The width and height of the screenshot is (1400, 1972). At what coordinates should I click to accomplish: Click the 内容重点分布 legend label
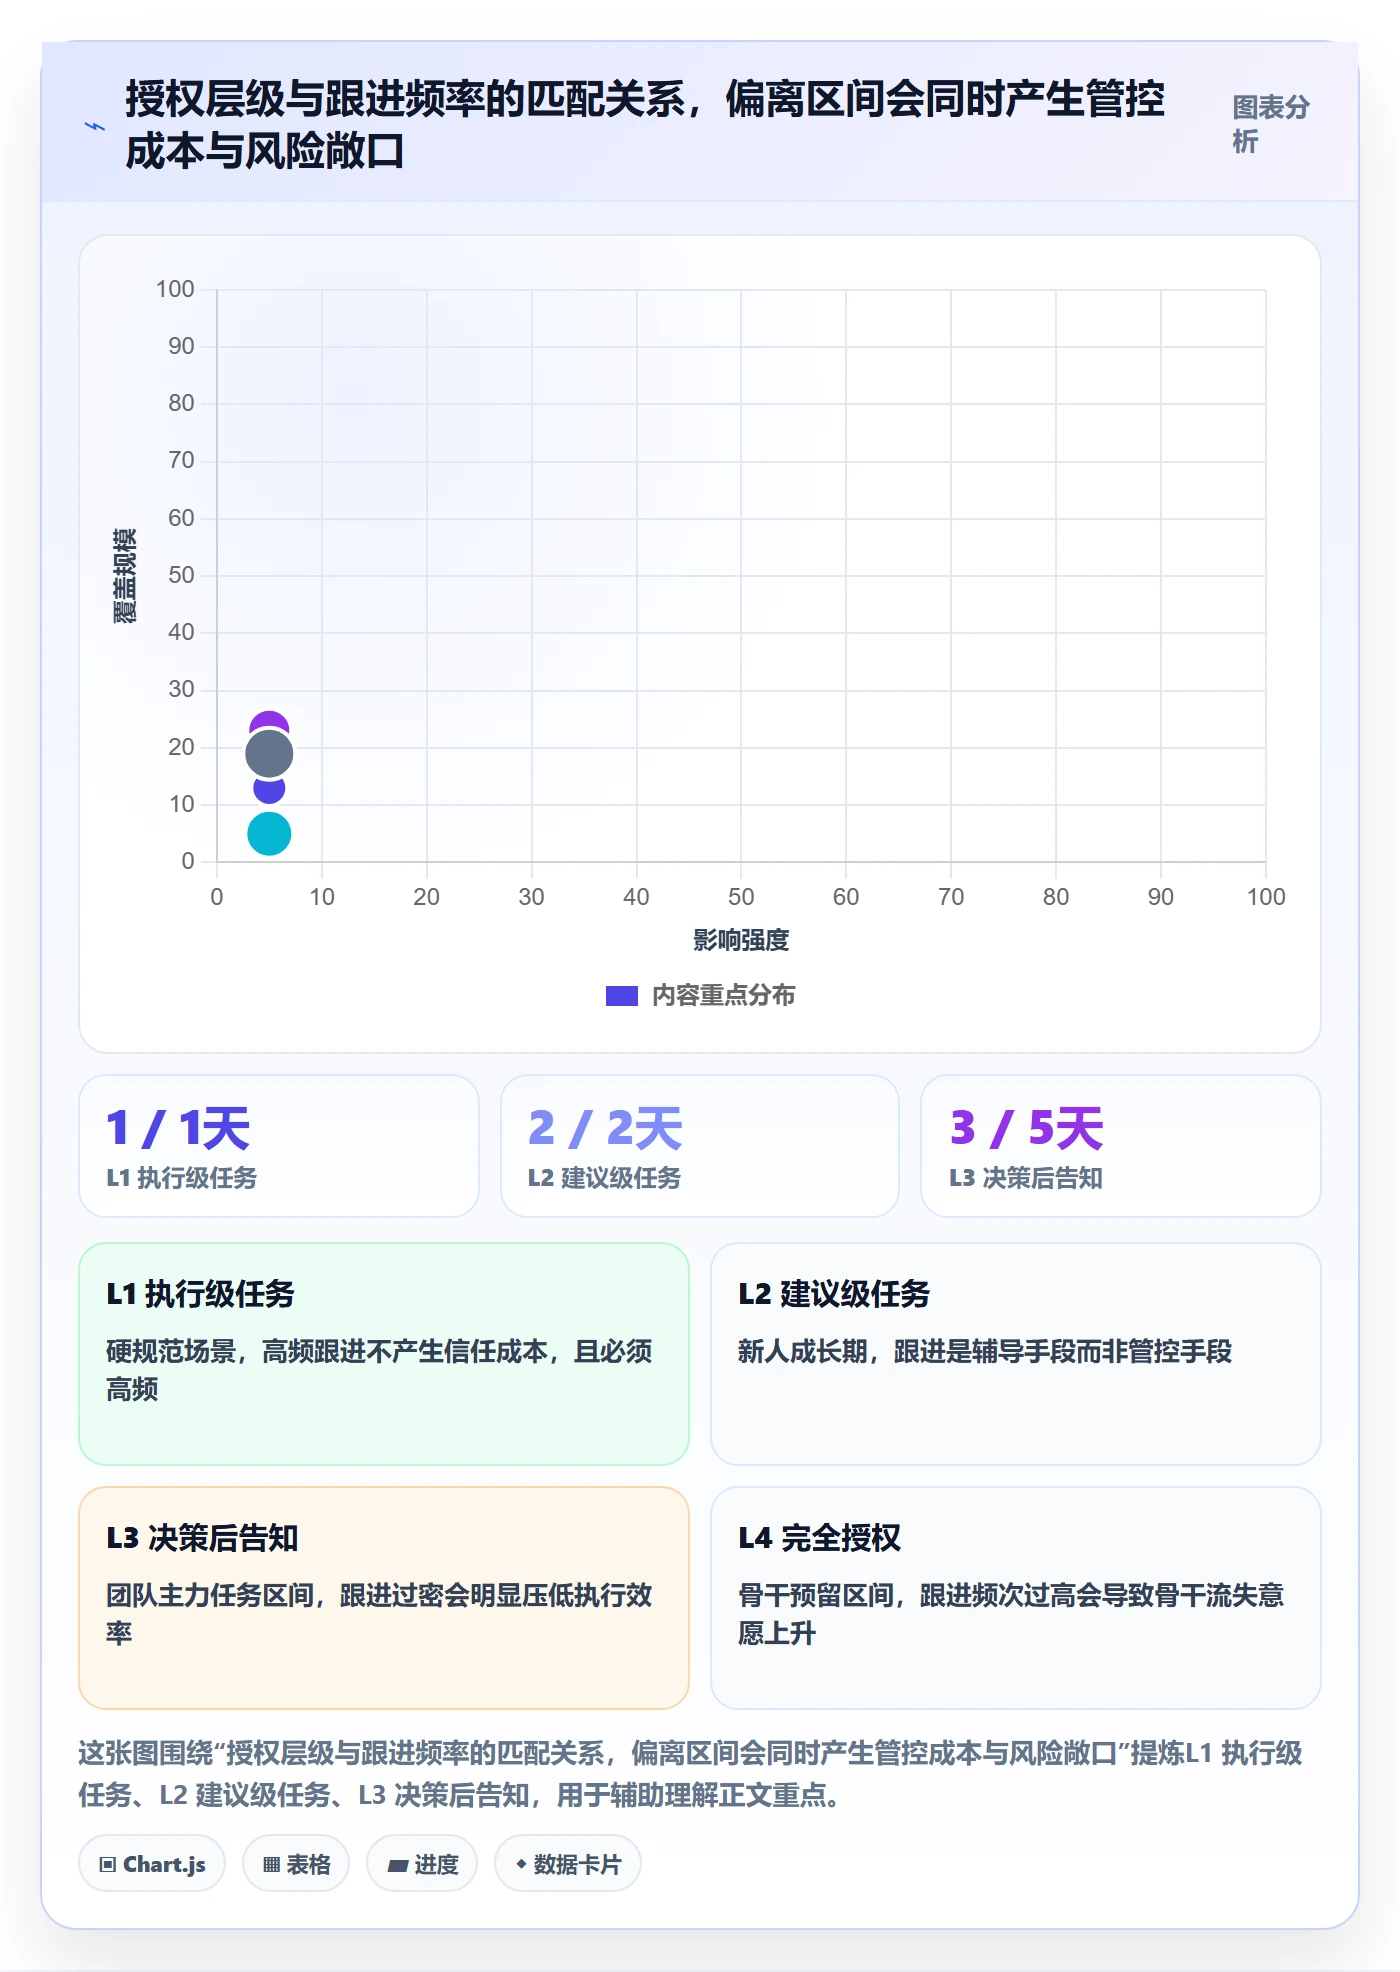tap(724, 996)
